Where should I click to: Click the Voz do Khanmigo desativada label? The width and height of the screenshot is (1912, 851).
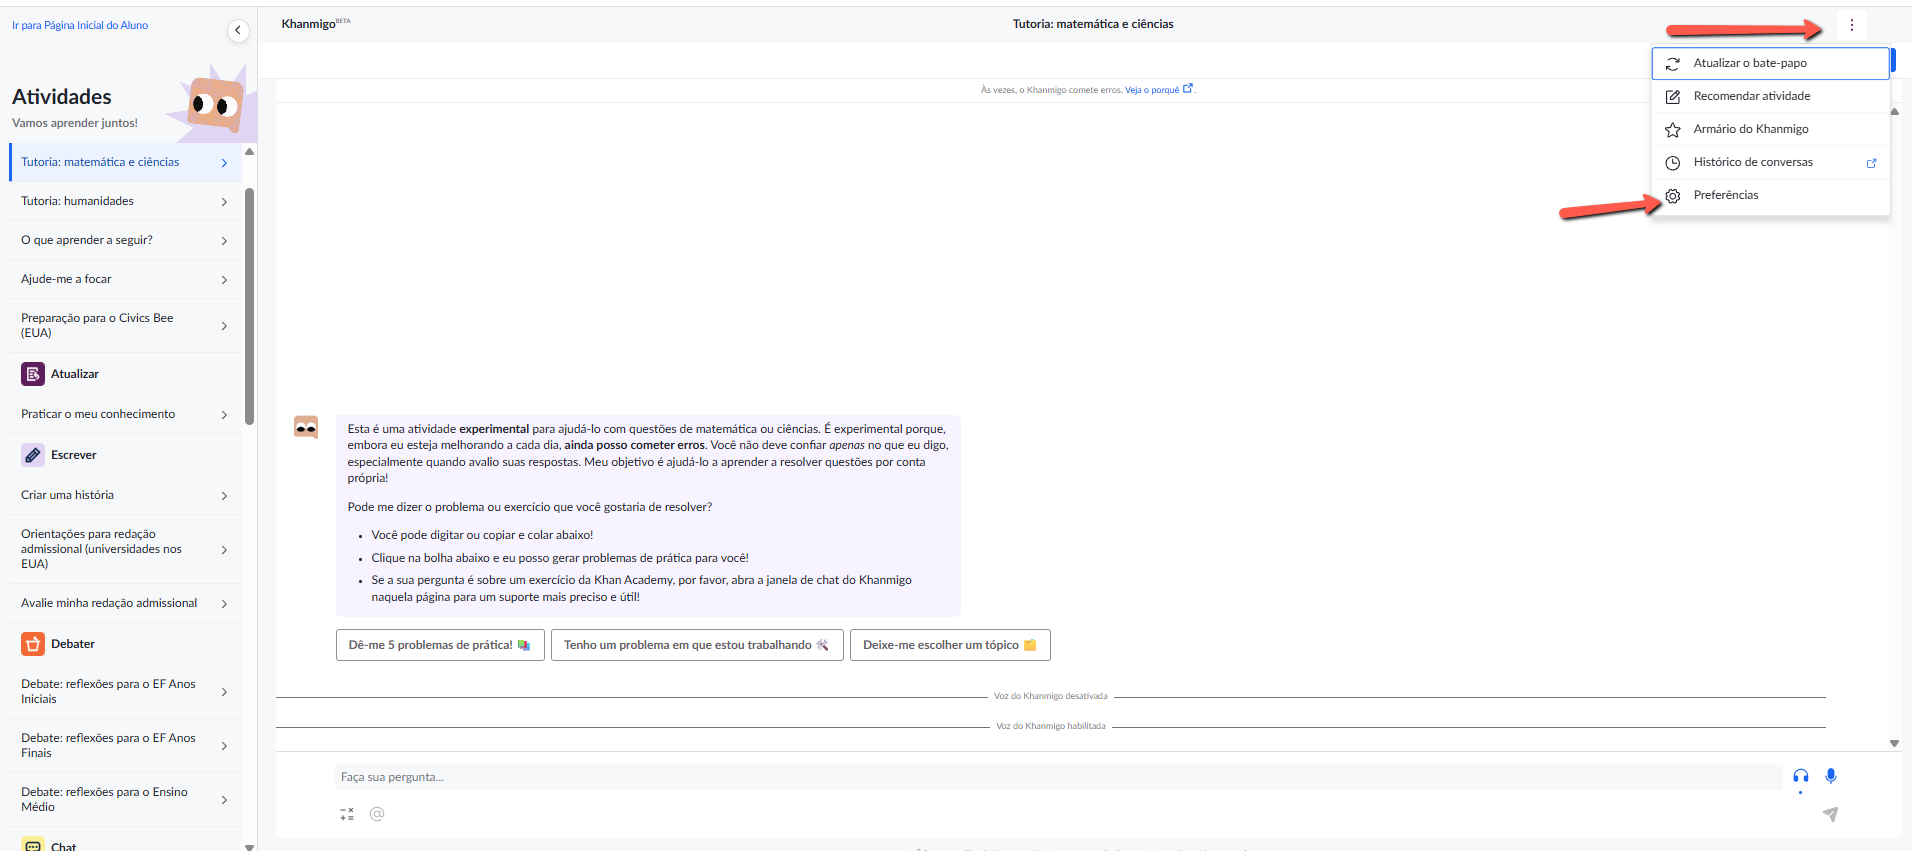[x=1051, y=696]
